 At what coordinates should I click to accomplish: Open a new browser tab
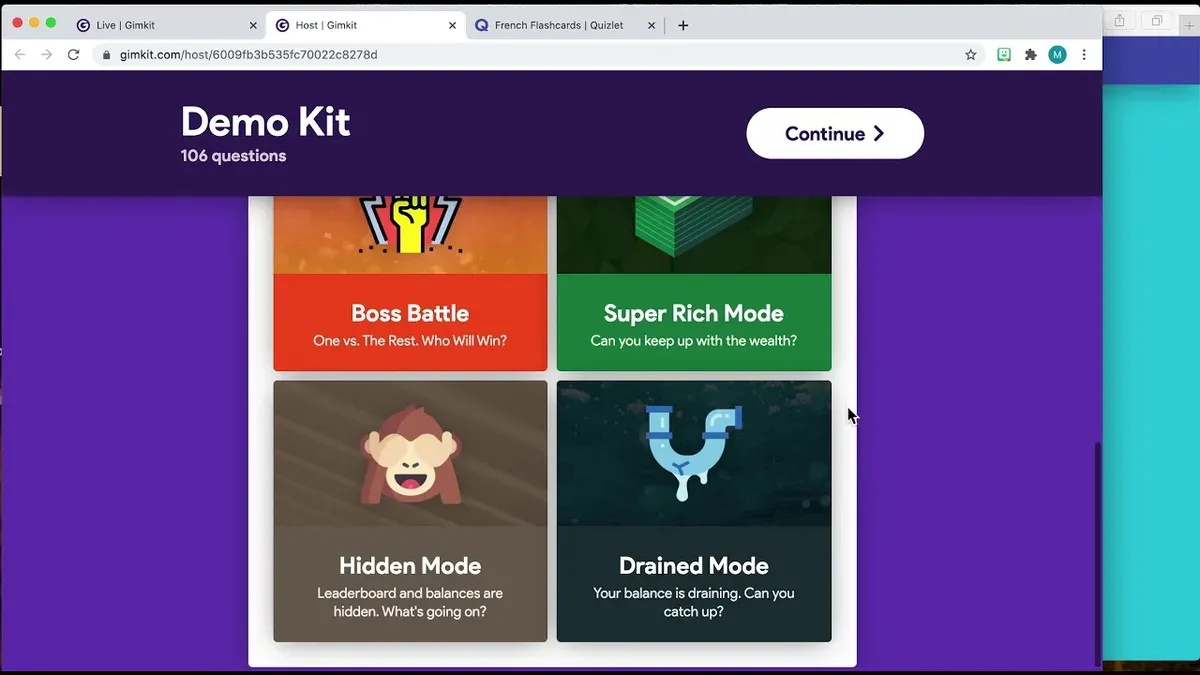pos(683,25)
